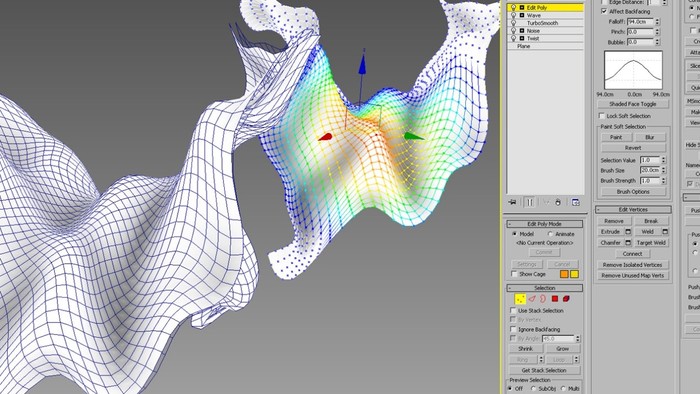Switch to Border sub-object selection icon
Viewport: 700px width, 394px height.
click(543, 299)
